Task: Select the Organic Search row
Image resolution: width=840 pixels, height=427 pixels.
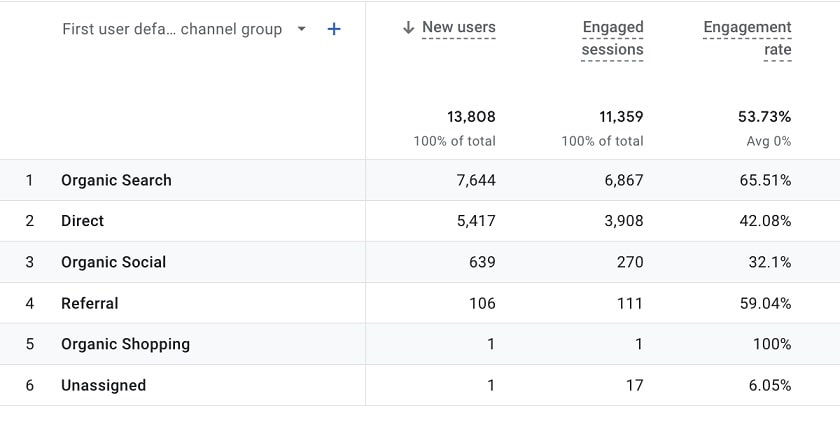Action: point(116,180)
